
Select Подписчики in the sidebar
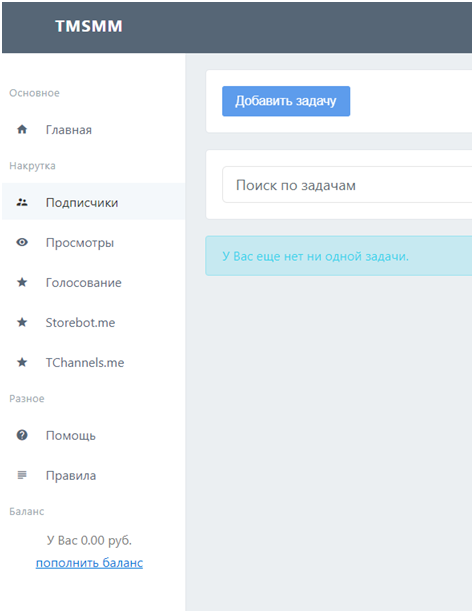(x=93, y=201)
